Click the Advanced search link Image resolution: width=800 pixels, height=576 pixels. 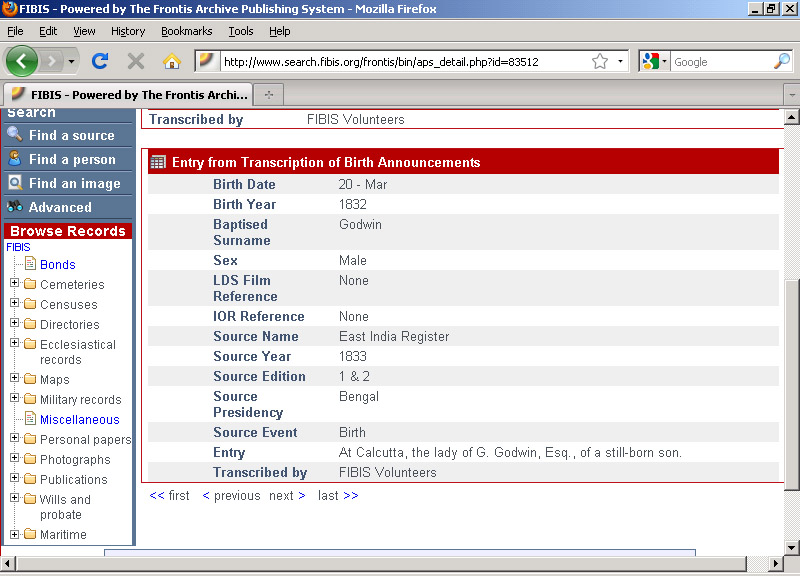coord(60,207)
